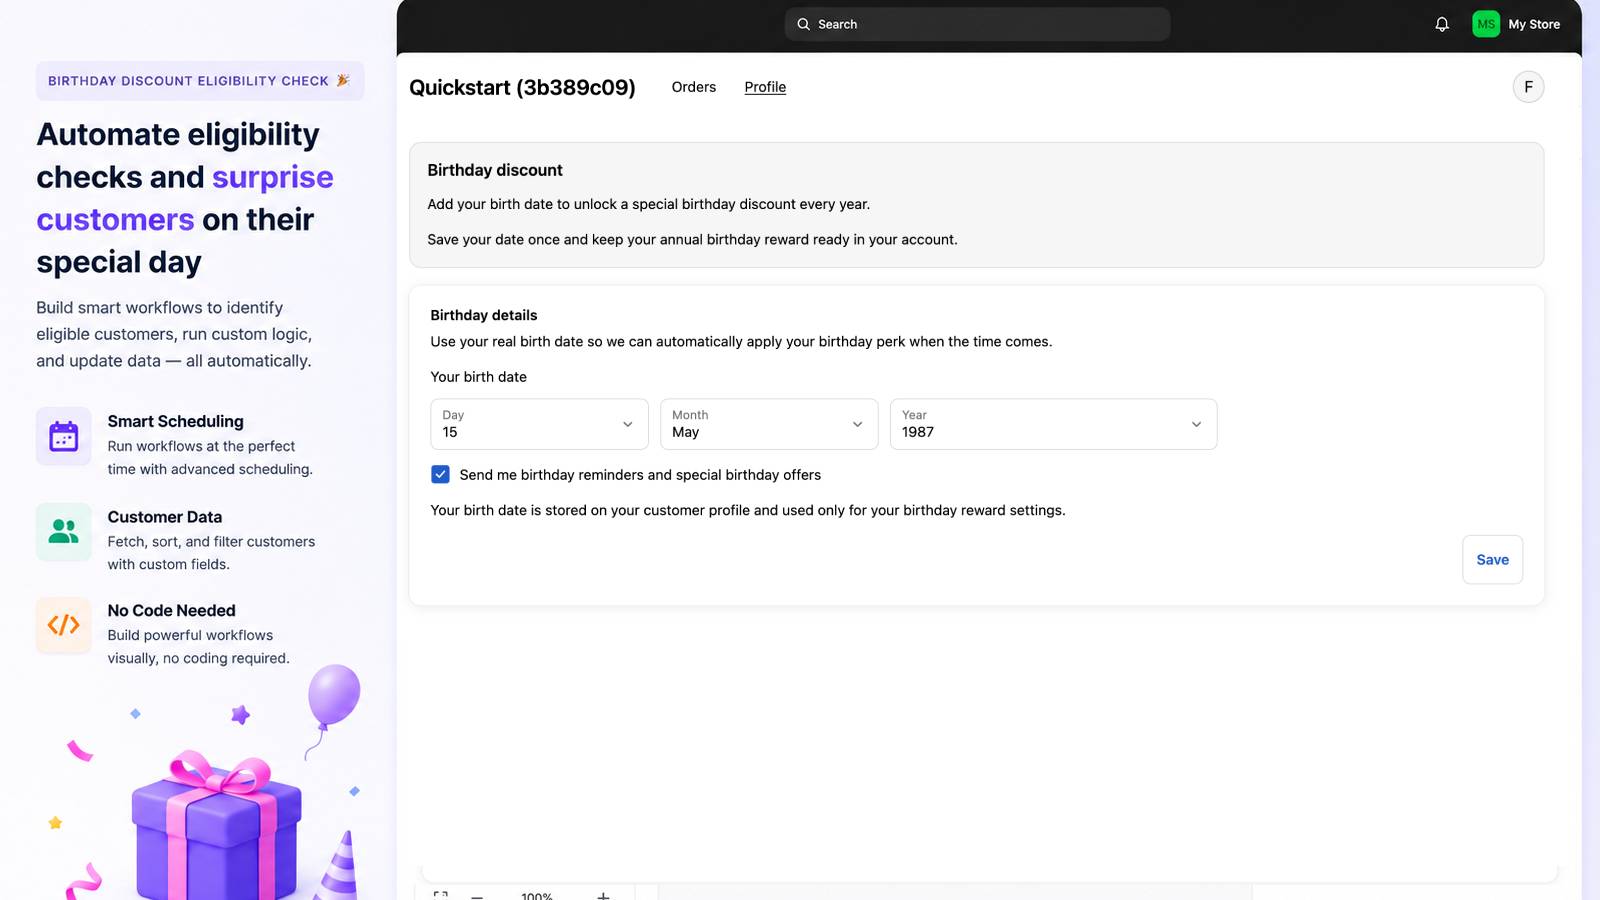Click the Customer Data people icon

64,531
